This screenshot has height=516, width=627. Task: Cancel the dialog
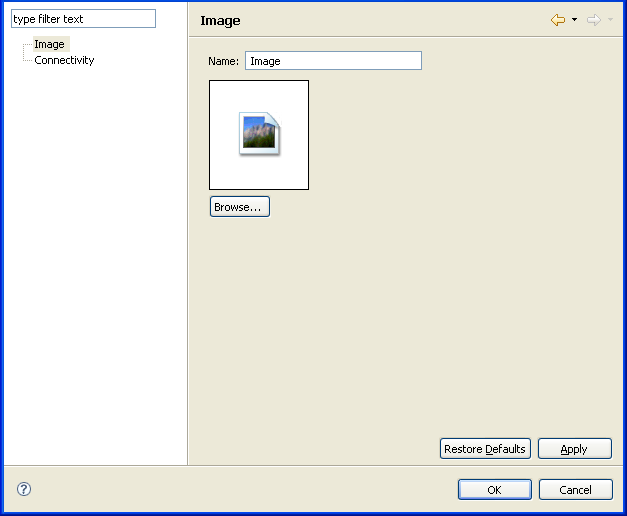575,490
